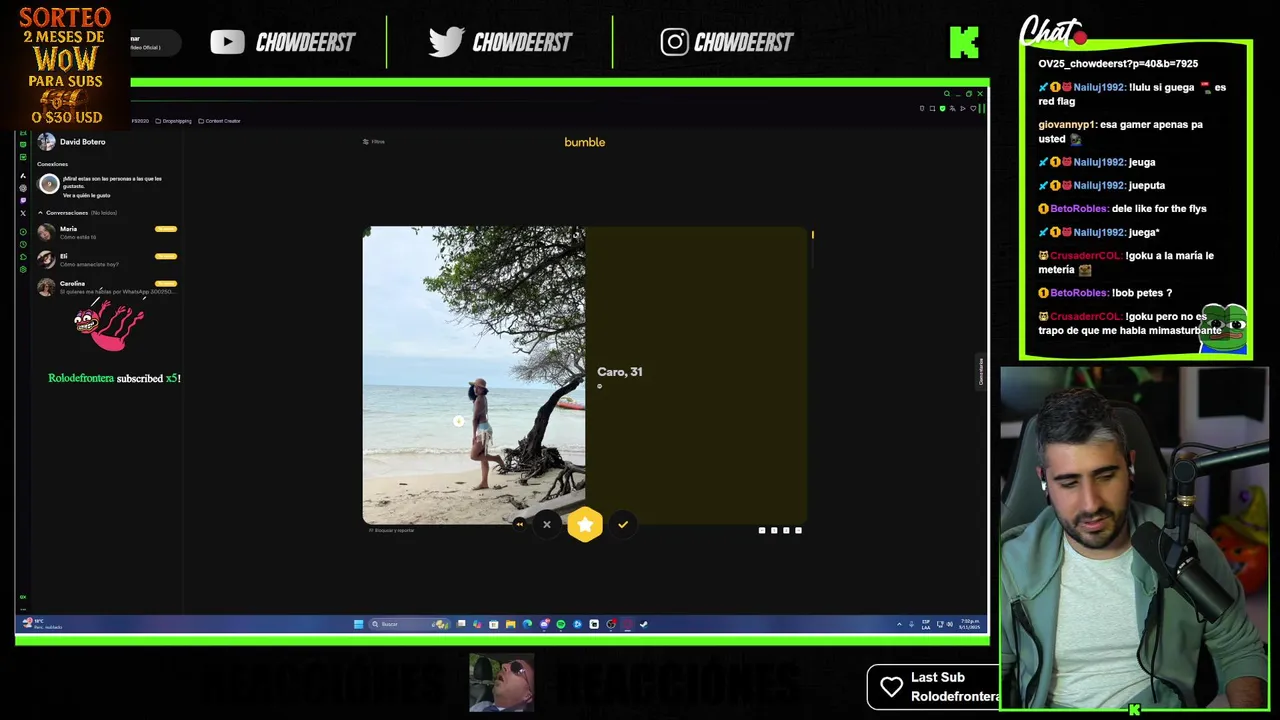1280x720 pixels.
Task: Click the Last Sub heart icon
Action: pos(891,686)
